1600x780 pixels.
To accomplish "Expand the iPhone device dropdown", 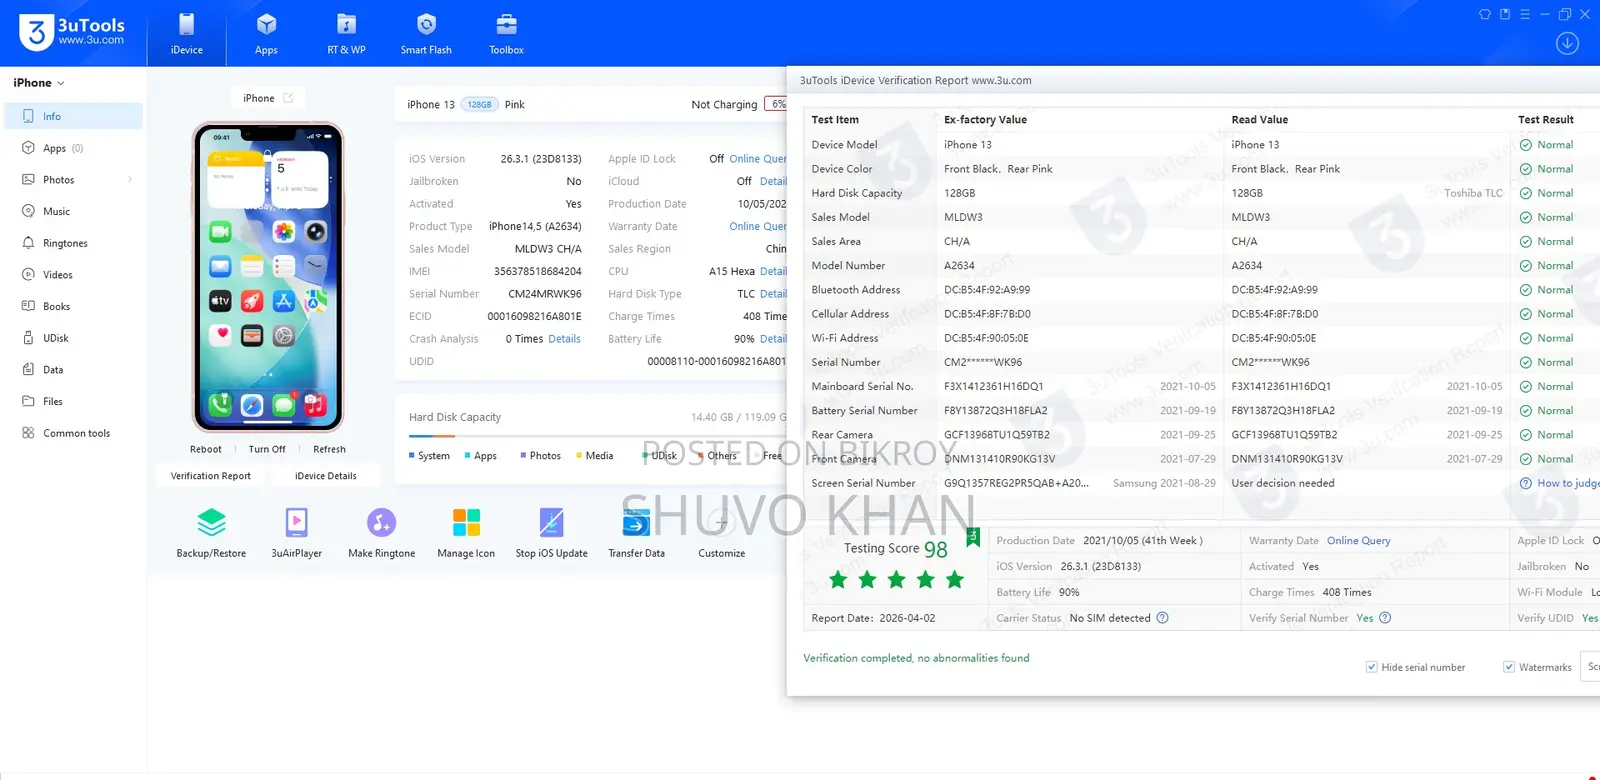I will (x=39, y=83).
